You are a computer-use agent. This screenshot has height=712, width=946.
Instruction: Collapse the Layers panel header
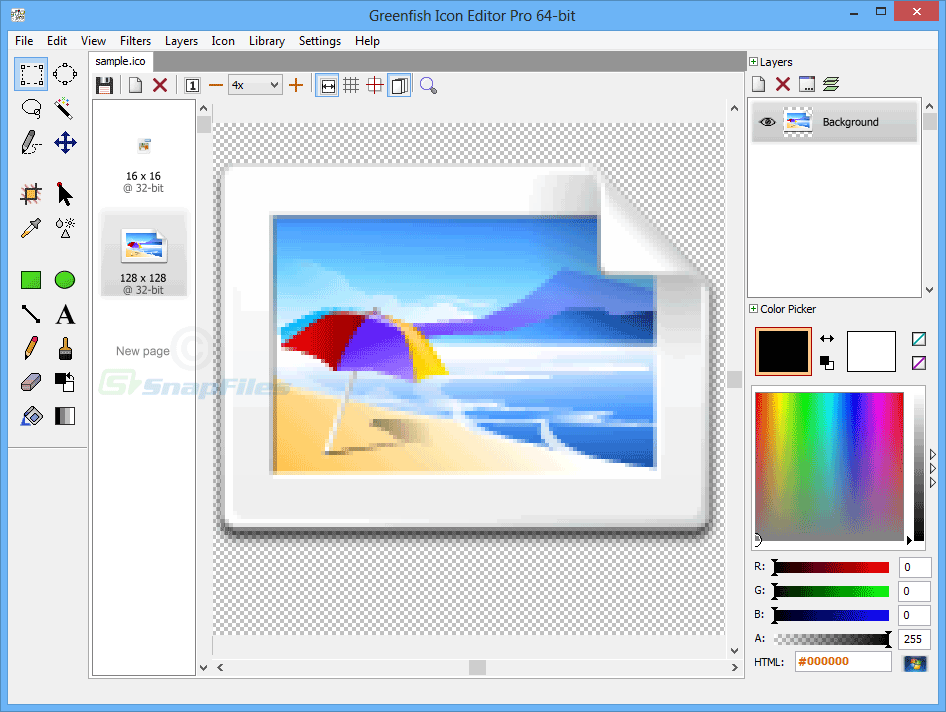point(752,61)
